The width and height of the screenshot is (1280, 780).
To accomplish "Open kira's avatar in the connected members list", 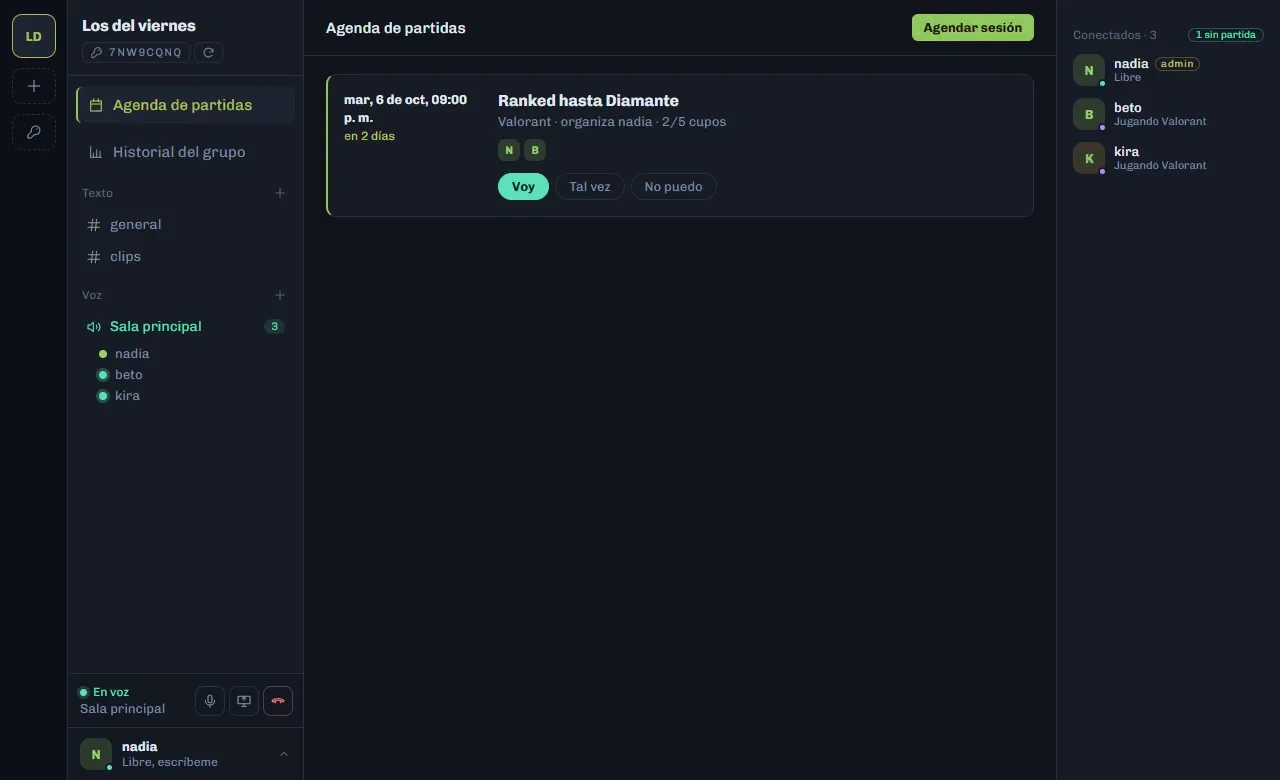I will pos(1089,158).
